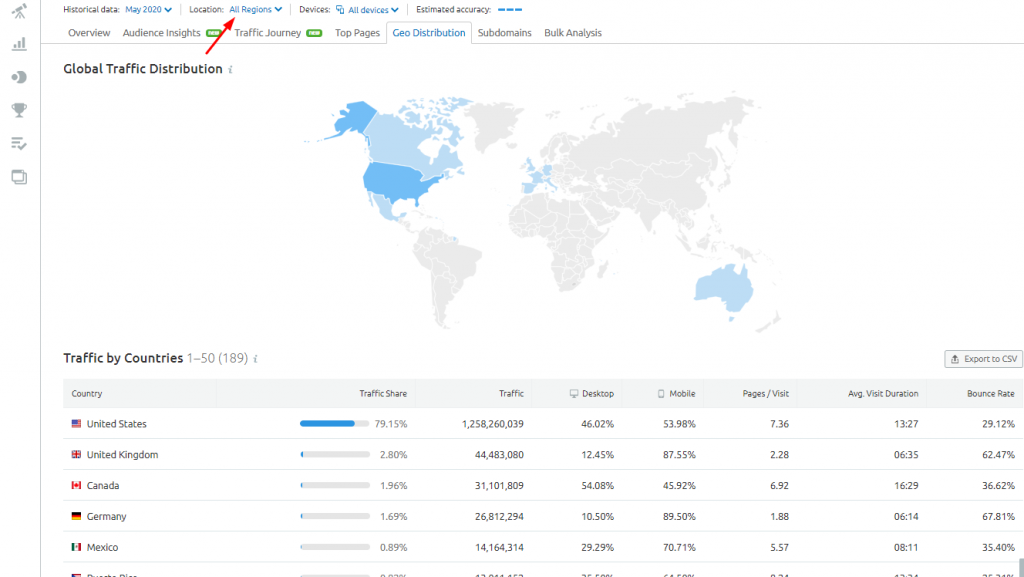Image resolution: width=1024 pixels, height=577 pixels.
Task: Click info icon beside Global Traffic Distribution
Action: pos(231,69)
